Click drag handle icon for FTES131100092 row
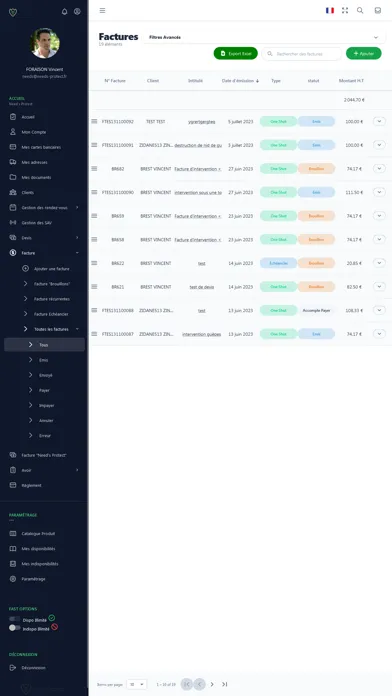 [94, 121]
